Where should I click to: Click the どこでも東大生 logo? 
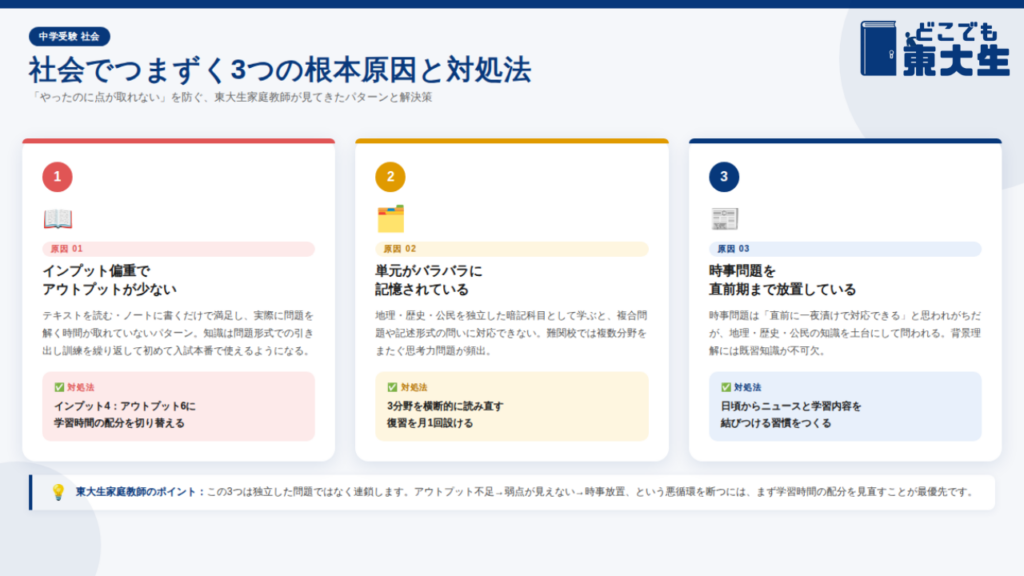click(x=935, y=48)
